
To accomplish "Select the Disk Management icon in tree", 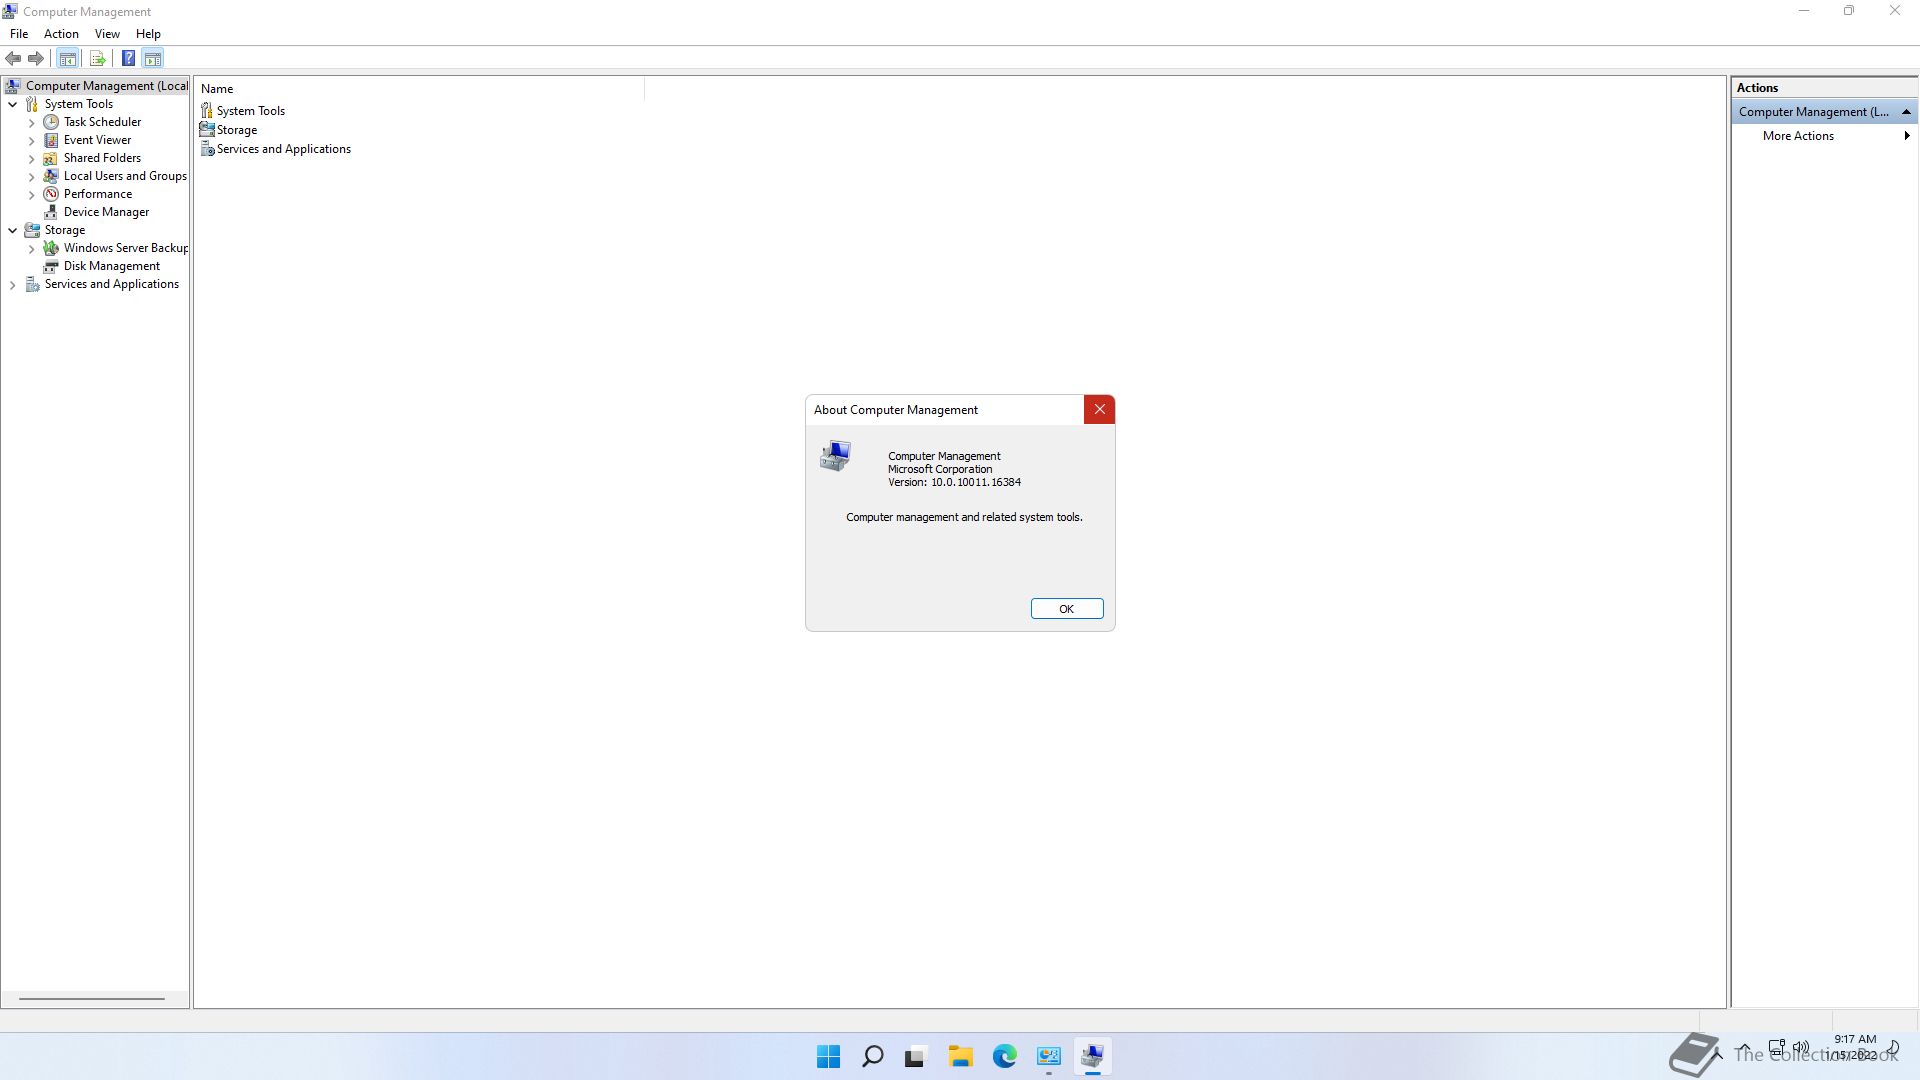I will click(51, 266).
